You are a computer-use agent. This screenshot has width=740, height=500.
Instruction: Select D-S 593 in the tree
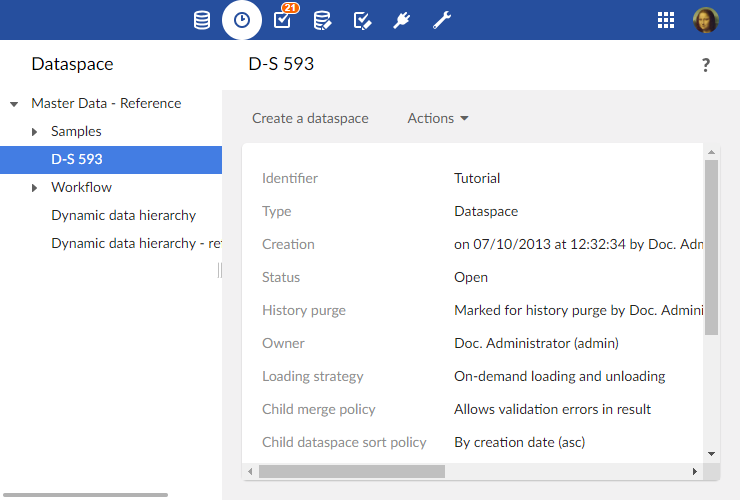coord(77,159)
